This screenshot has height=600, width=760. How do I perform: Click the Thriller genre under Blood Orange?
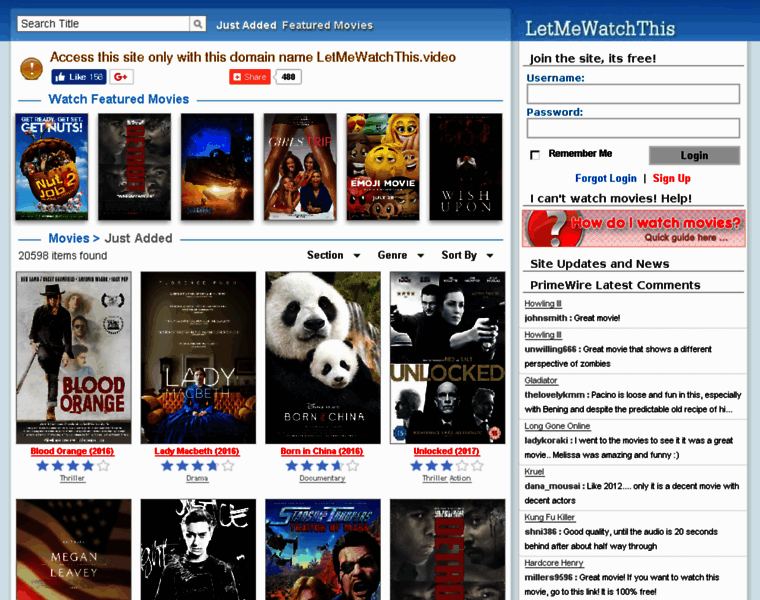pos(72,478)
